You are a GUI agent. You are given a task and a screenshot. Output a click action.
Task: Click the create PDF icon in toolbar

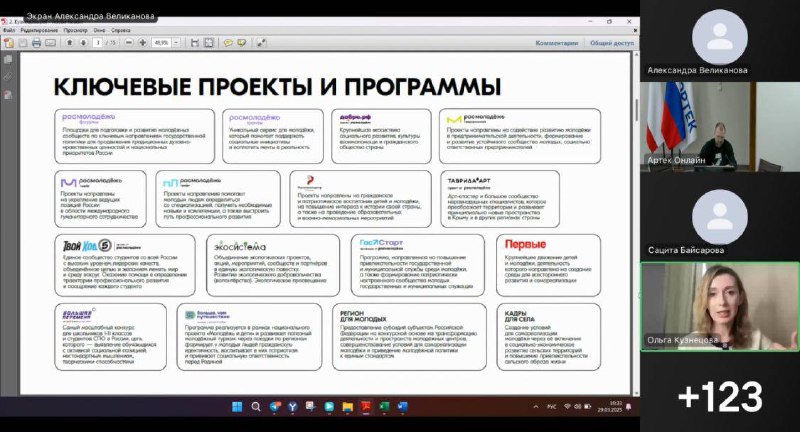pyautogui.click(x=9, y=43)
